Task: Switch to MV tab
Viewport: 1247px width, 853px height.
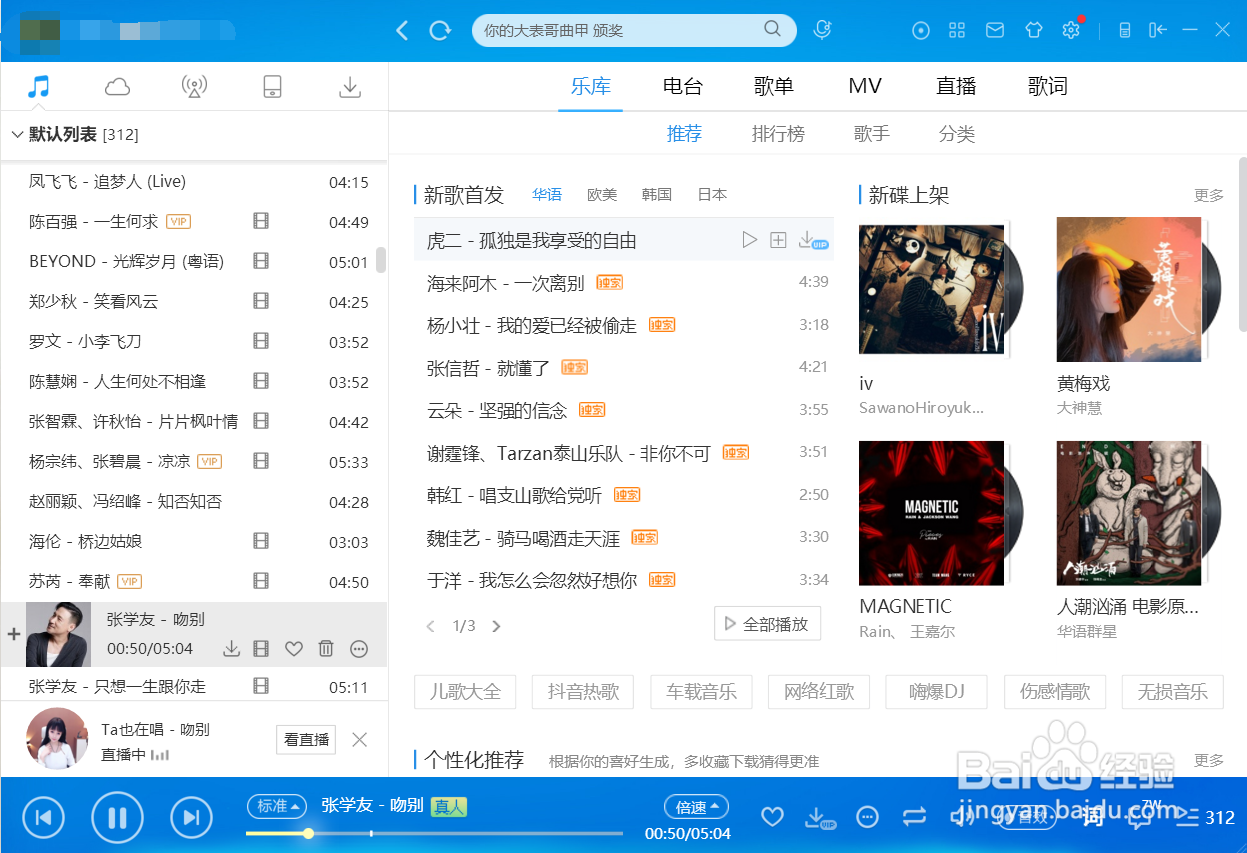Action: tap(865, 86)
